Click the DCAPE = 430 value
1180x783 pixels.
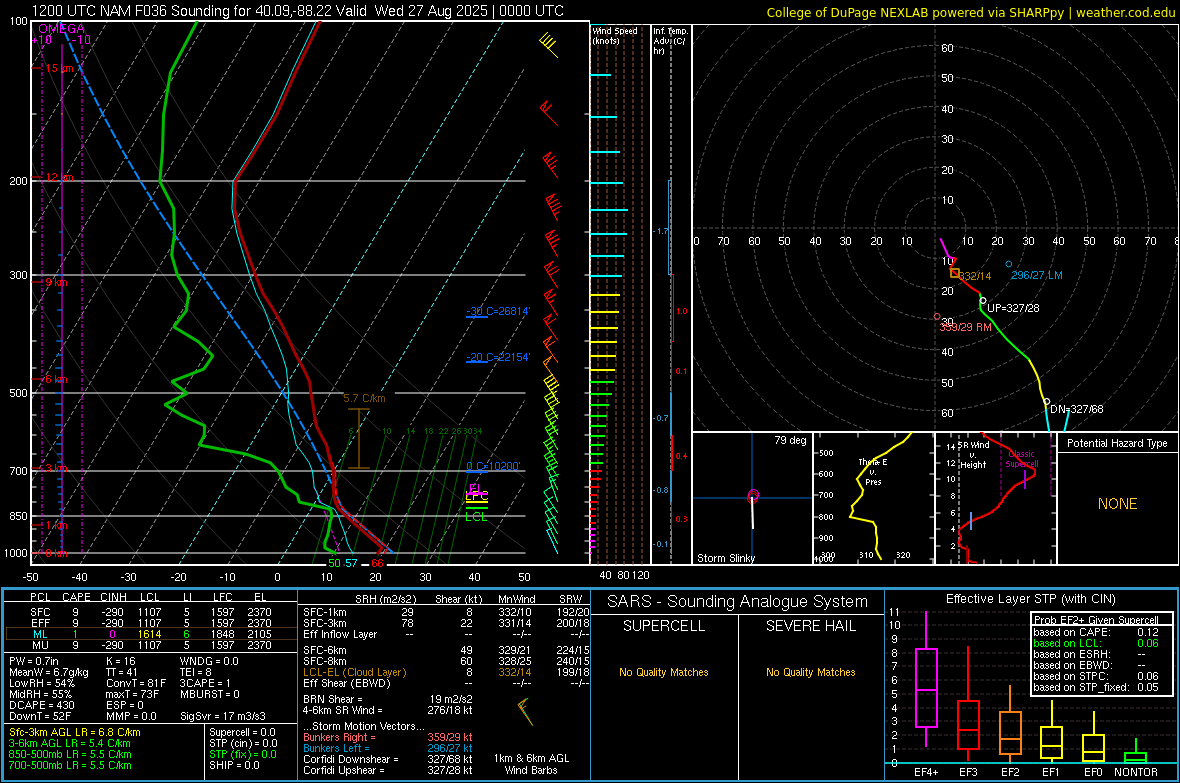click(x=41, y=705)
